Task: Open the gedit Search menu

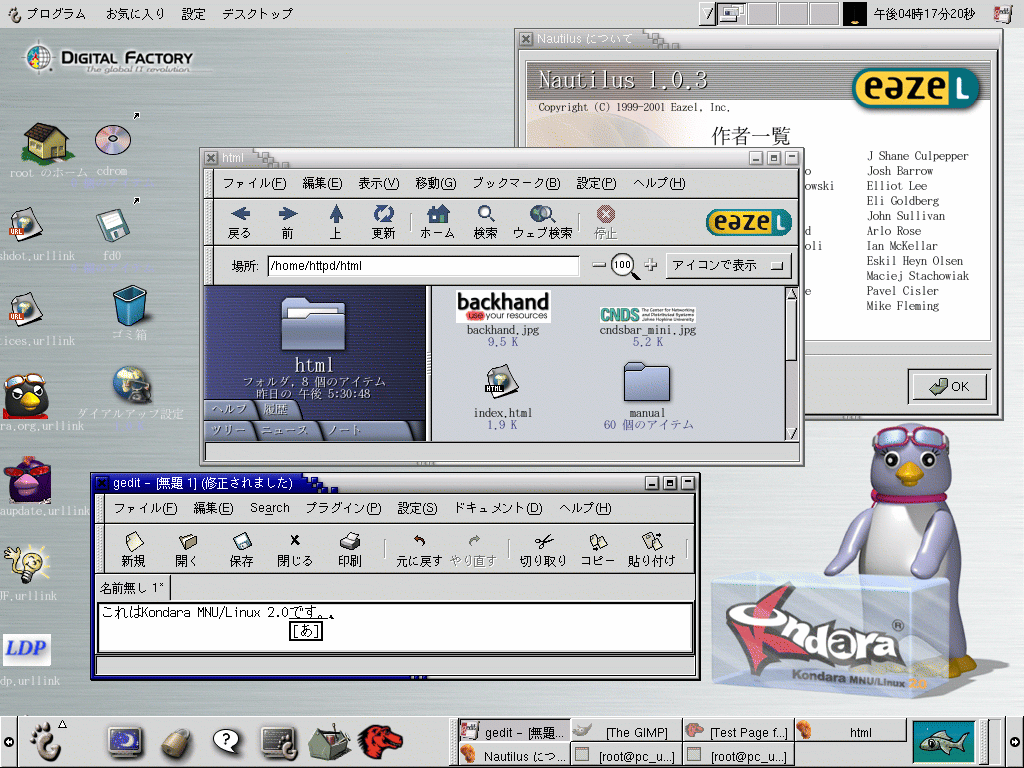Action: (270, 507)
